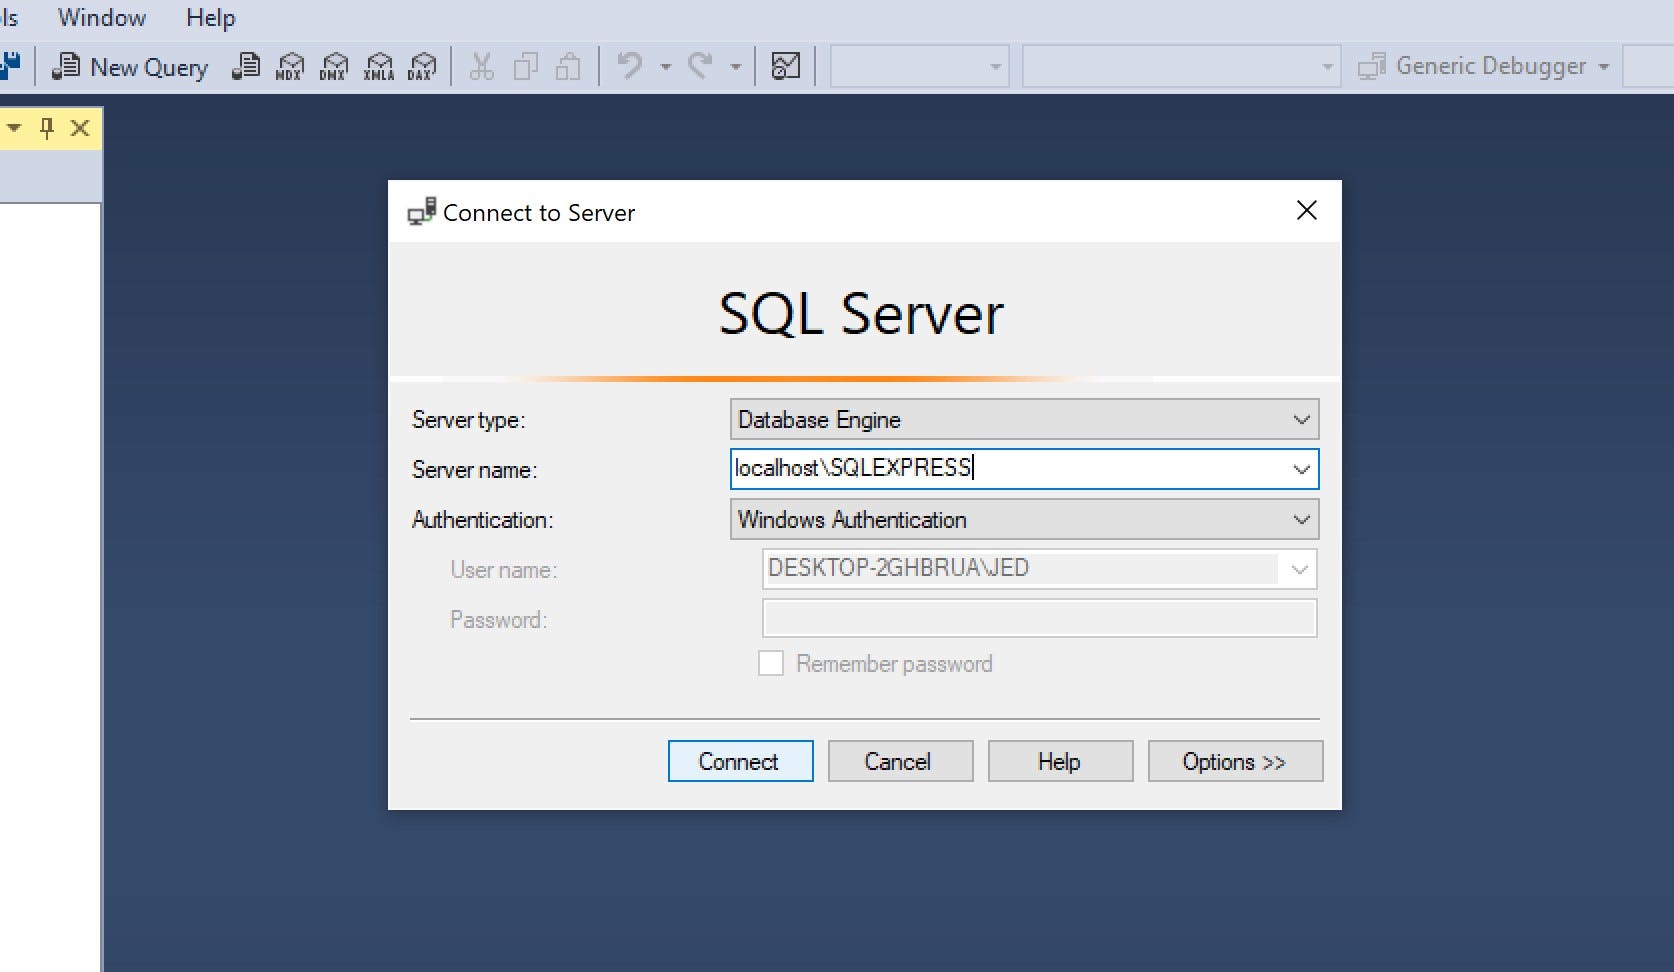Open the Window menu
This screenshot has height=972, width=1674.
coord(101,17)
